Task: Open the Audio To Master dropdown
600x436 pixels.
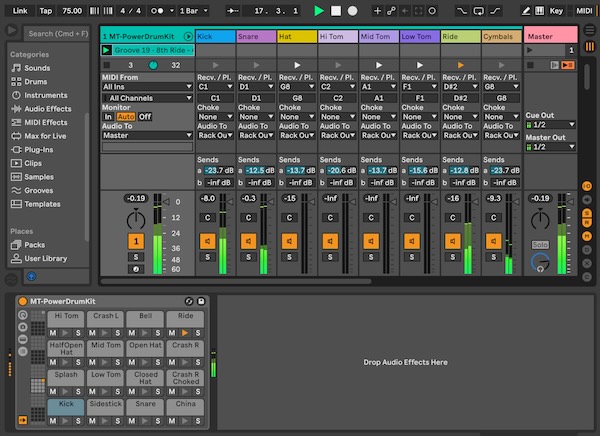Action: coord(147,135)
